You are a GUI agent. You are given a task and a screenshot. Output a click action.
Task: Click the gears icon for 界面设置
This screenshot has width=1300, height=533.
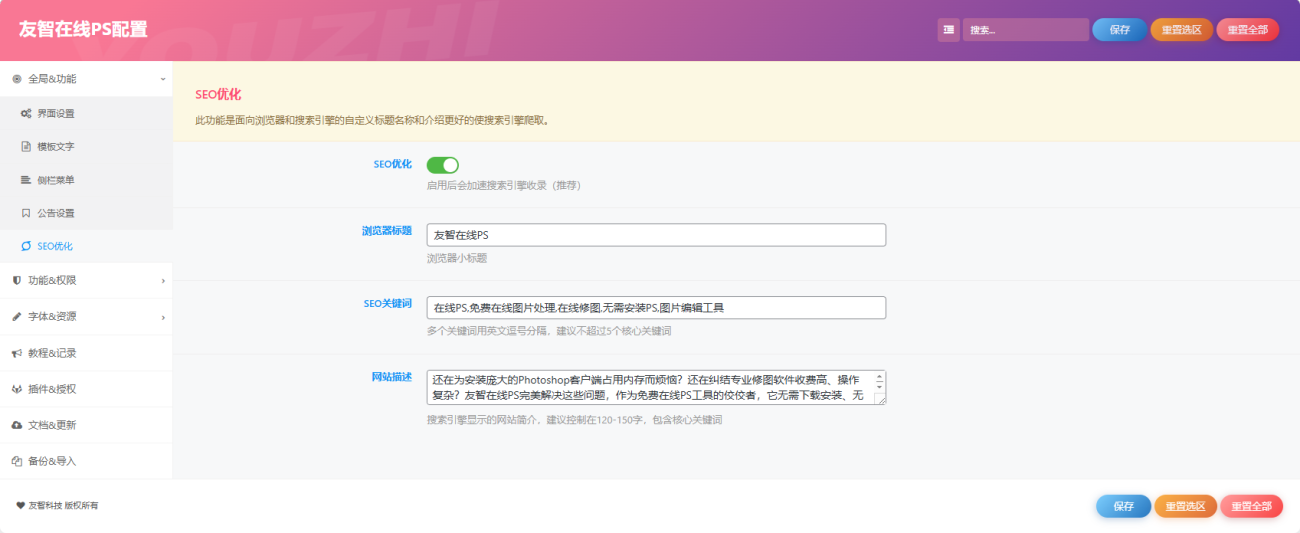26,114
